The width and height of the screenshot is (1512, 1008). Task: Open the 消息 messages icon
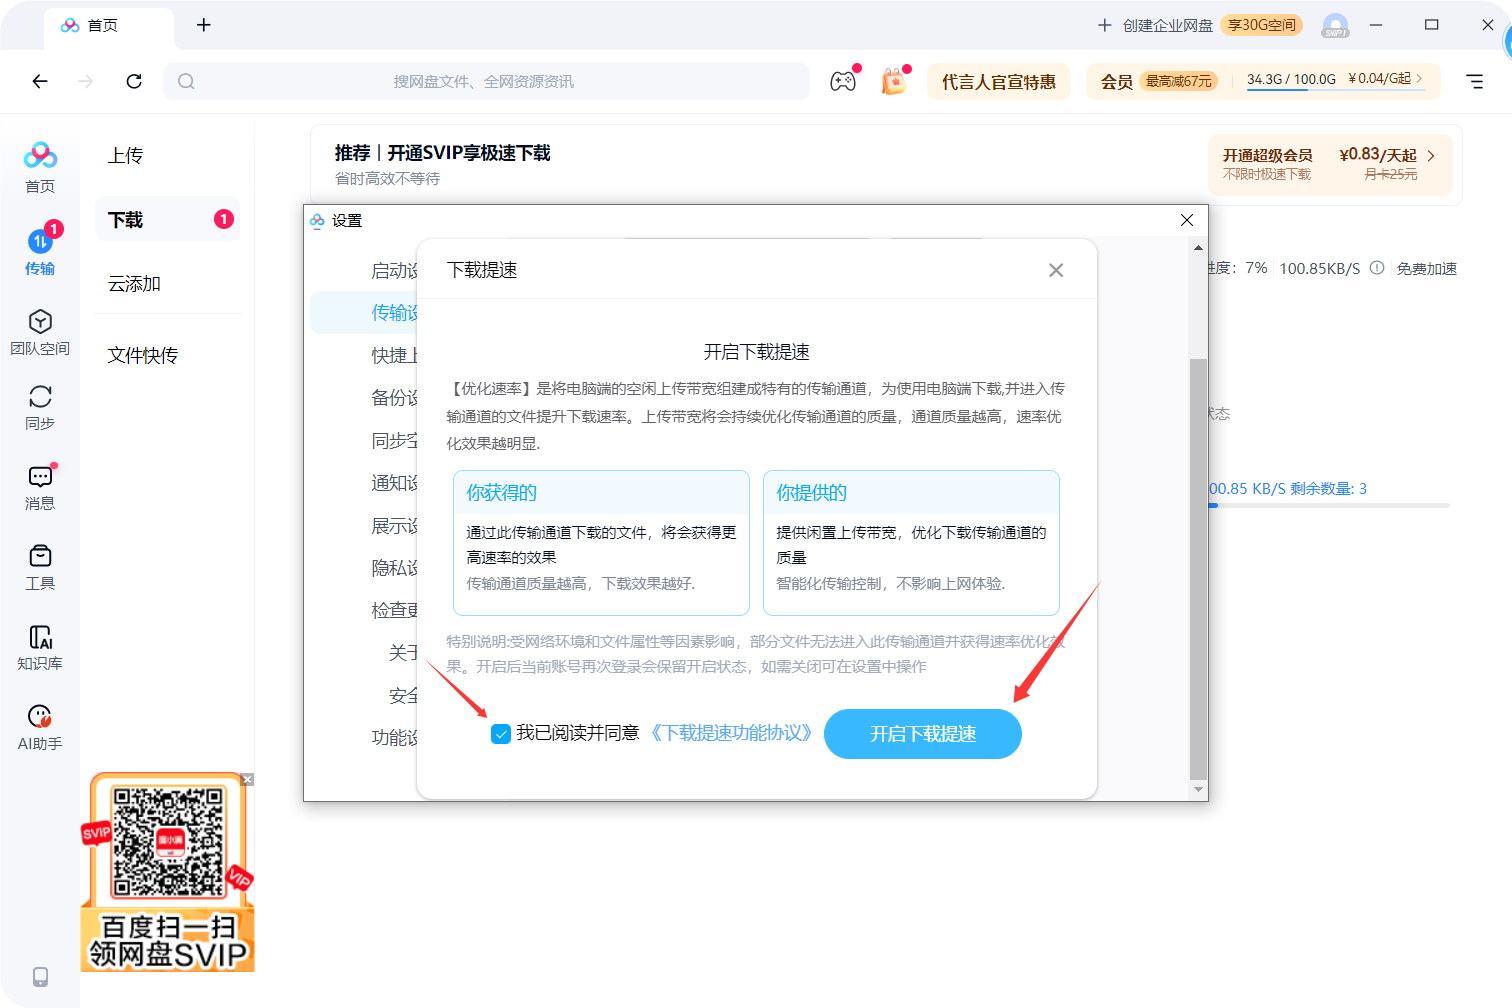tap(40, 488)
